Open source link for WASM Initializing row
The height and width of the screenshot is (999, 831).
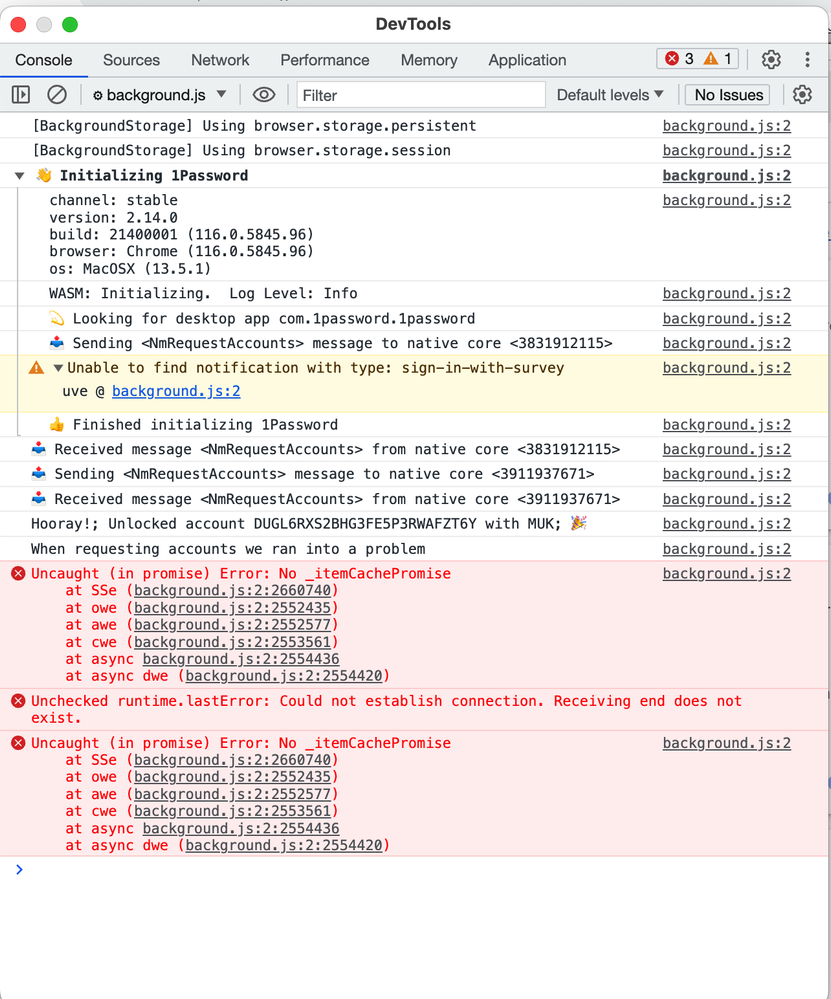coord(726,293)
